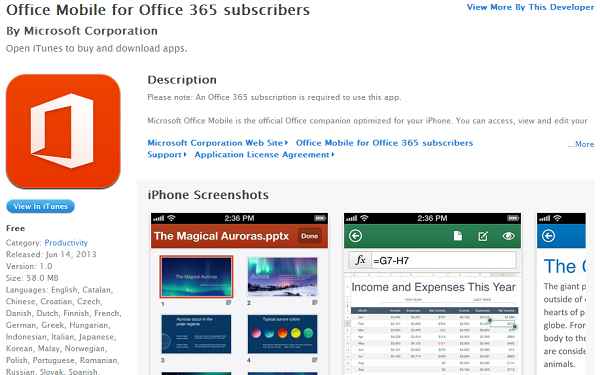600x375 pixels.
Task: Click the signal bars in Excel screenshot
Action: click(x=351, y=218)
